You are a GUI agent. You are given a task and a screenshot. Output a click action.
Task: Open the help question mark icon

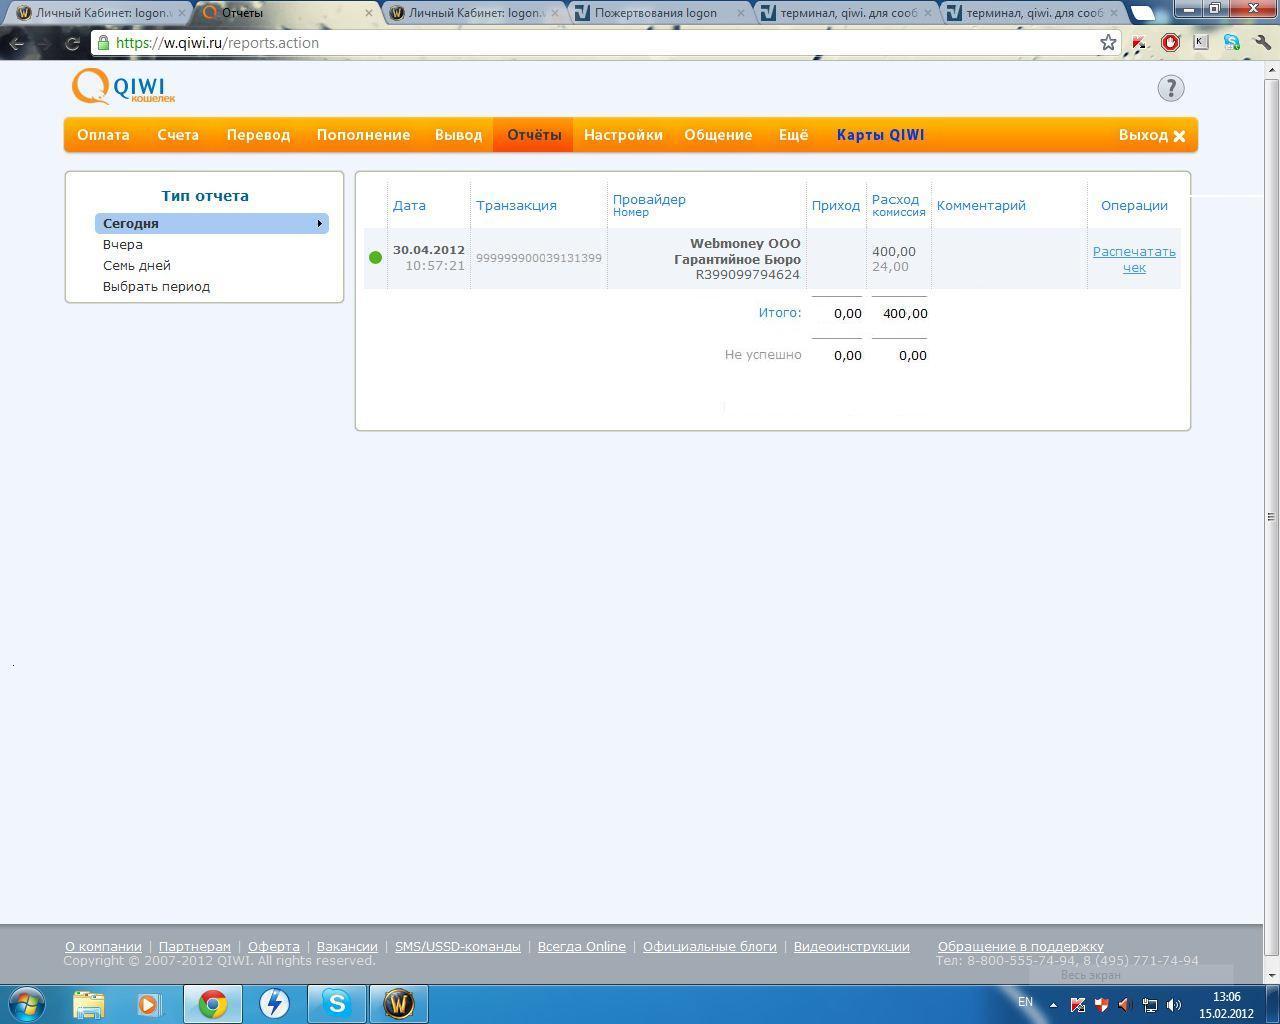[x=1170, y=88]
